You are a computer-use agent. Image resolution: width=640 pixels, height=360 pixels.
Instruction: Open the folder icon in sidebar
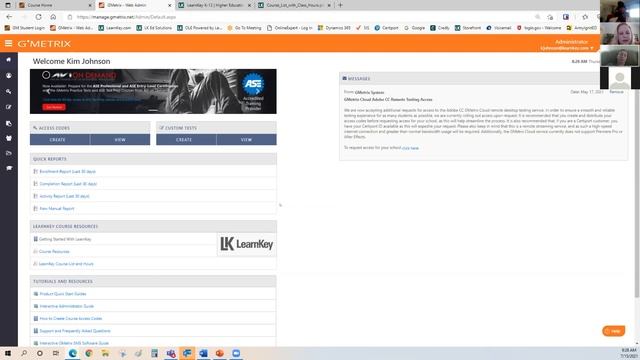pyautogui.click(x=9, y=153)
